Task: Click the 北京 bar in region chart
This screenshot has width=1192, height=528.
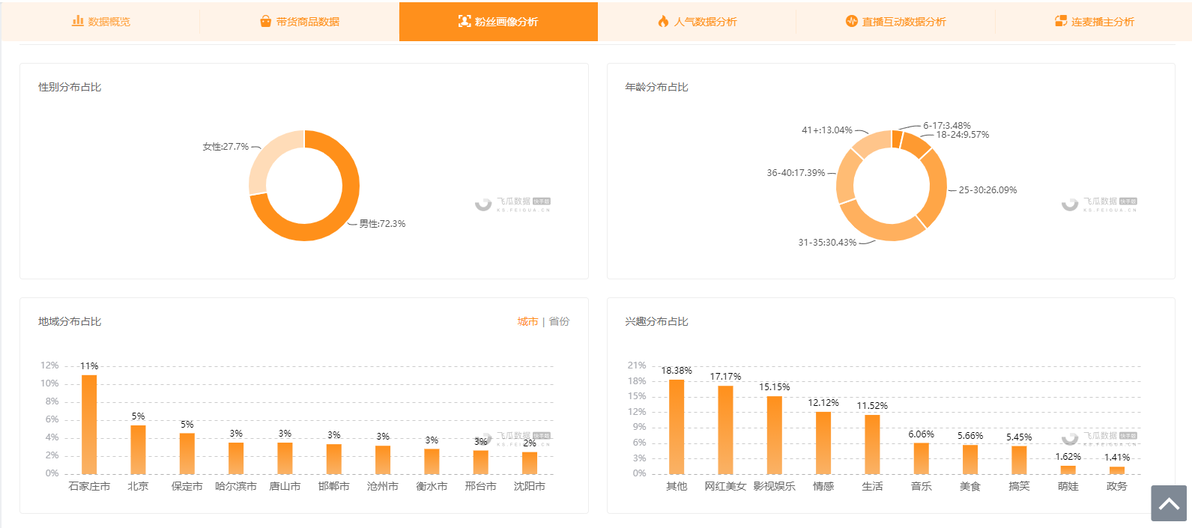Action: [x=138, y=449]
